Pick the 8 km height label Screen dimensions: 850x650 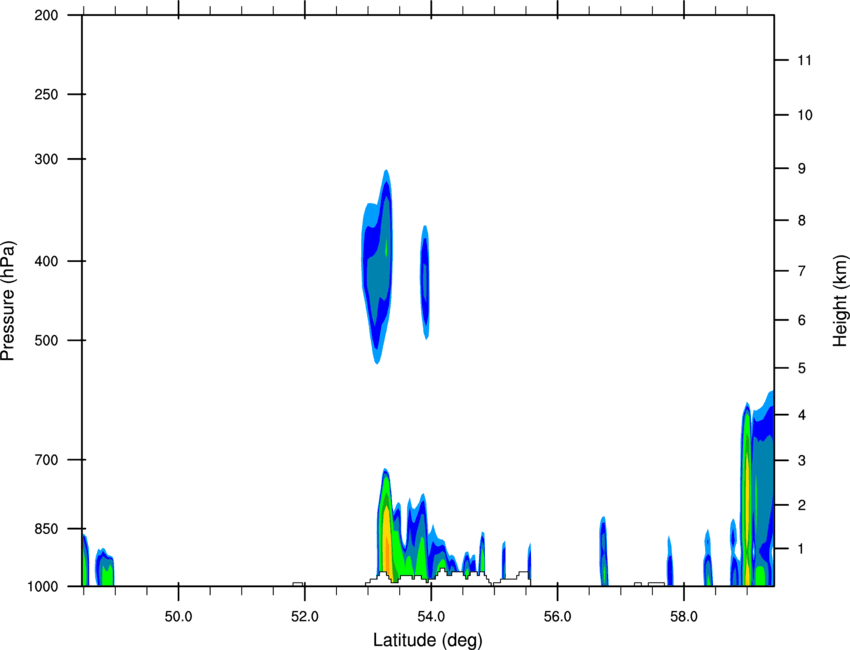(x=802, y=220)
